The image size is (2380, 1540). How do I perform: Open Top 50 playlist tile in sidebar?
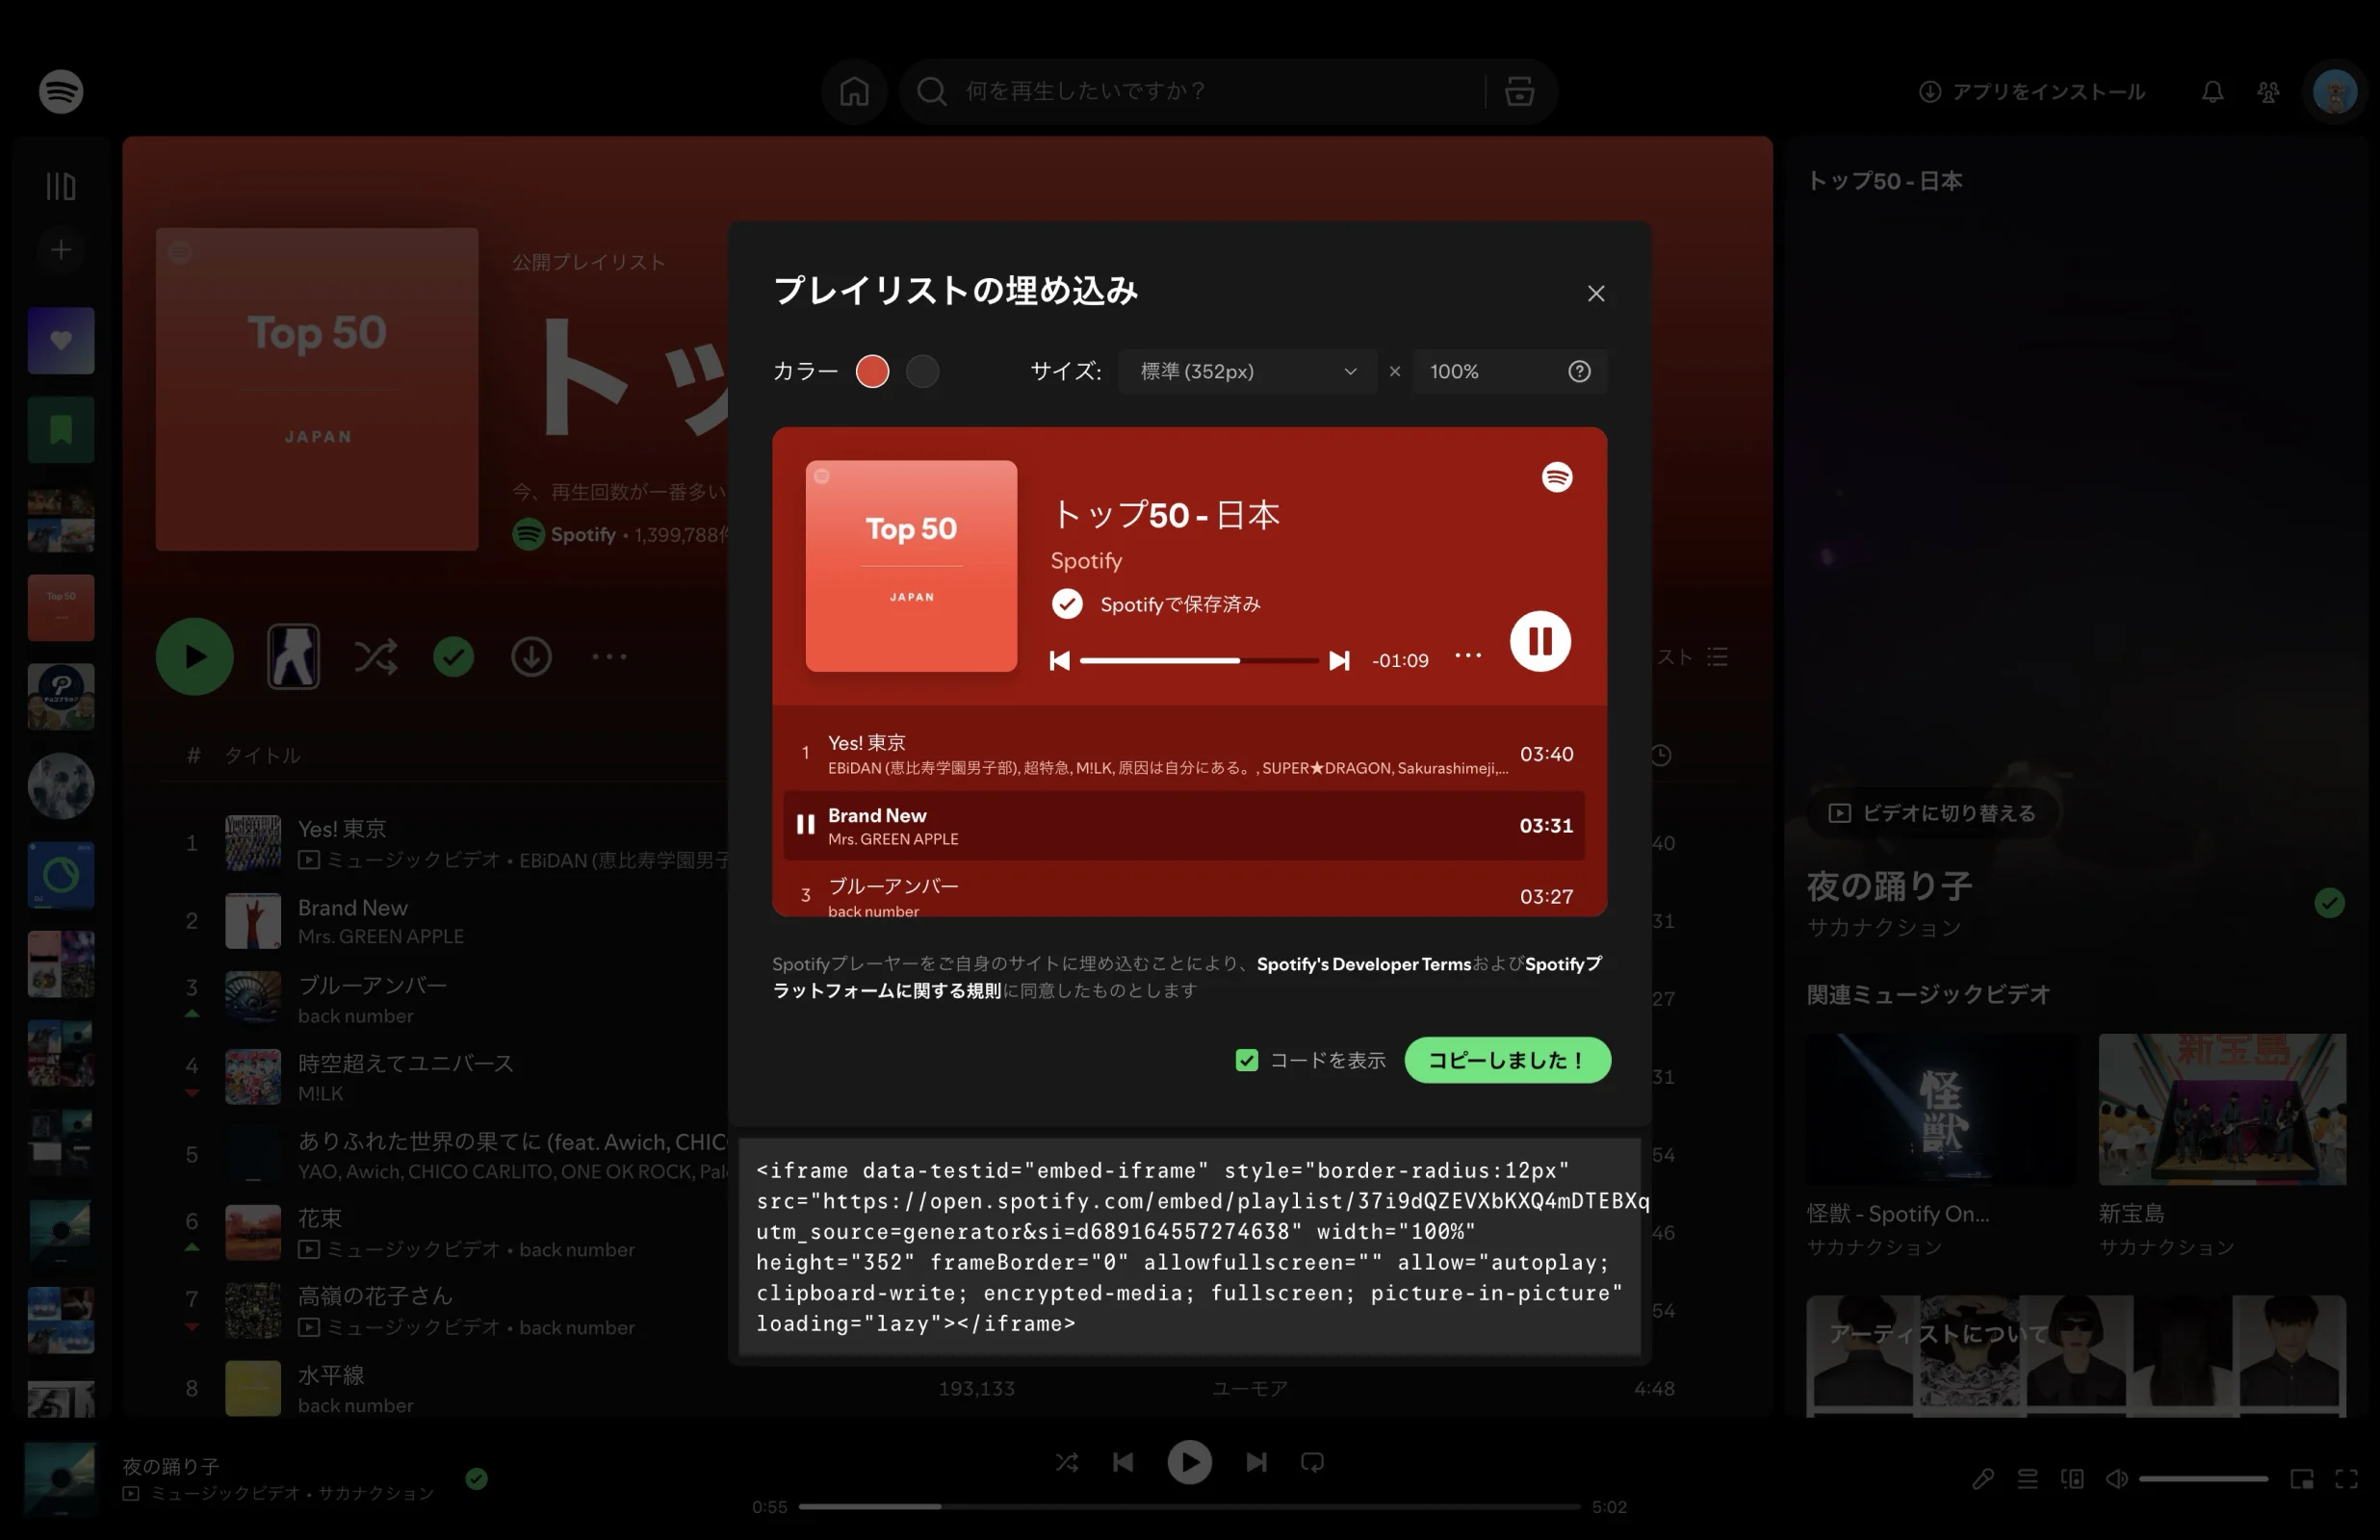coord(61,607)
